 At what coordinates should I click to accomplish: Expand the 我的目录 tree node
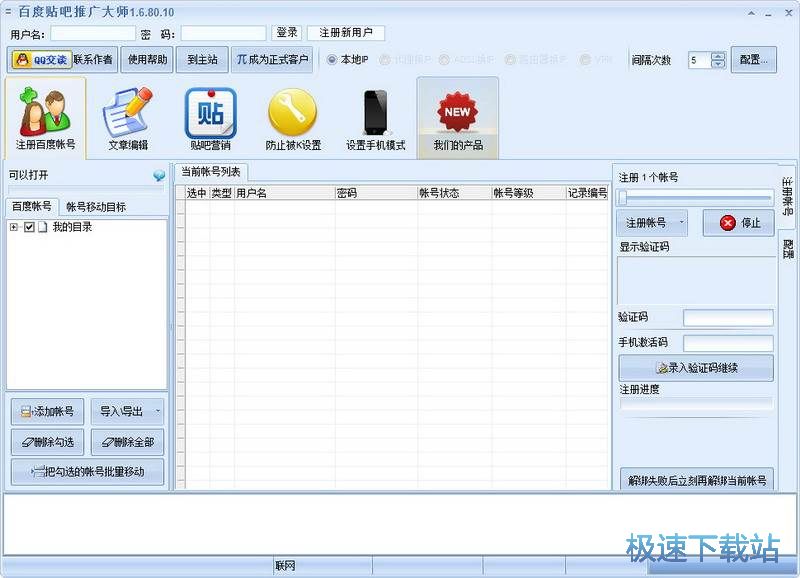14,228
